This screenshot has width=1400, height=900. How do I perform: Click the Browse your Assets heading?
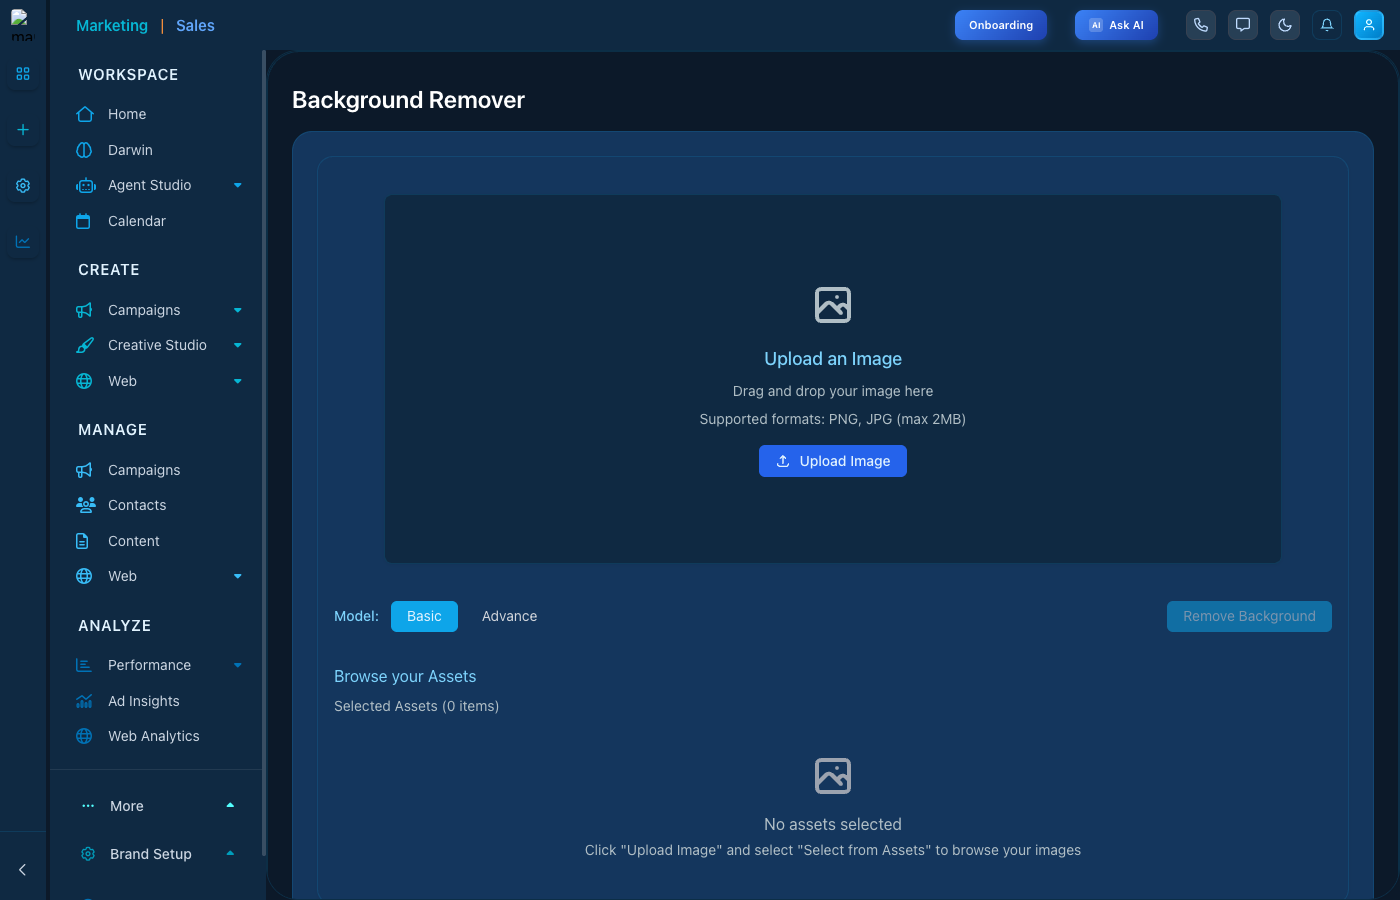coord(405,677)
